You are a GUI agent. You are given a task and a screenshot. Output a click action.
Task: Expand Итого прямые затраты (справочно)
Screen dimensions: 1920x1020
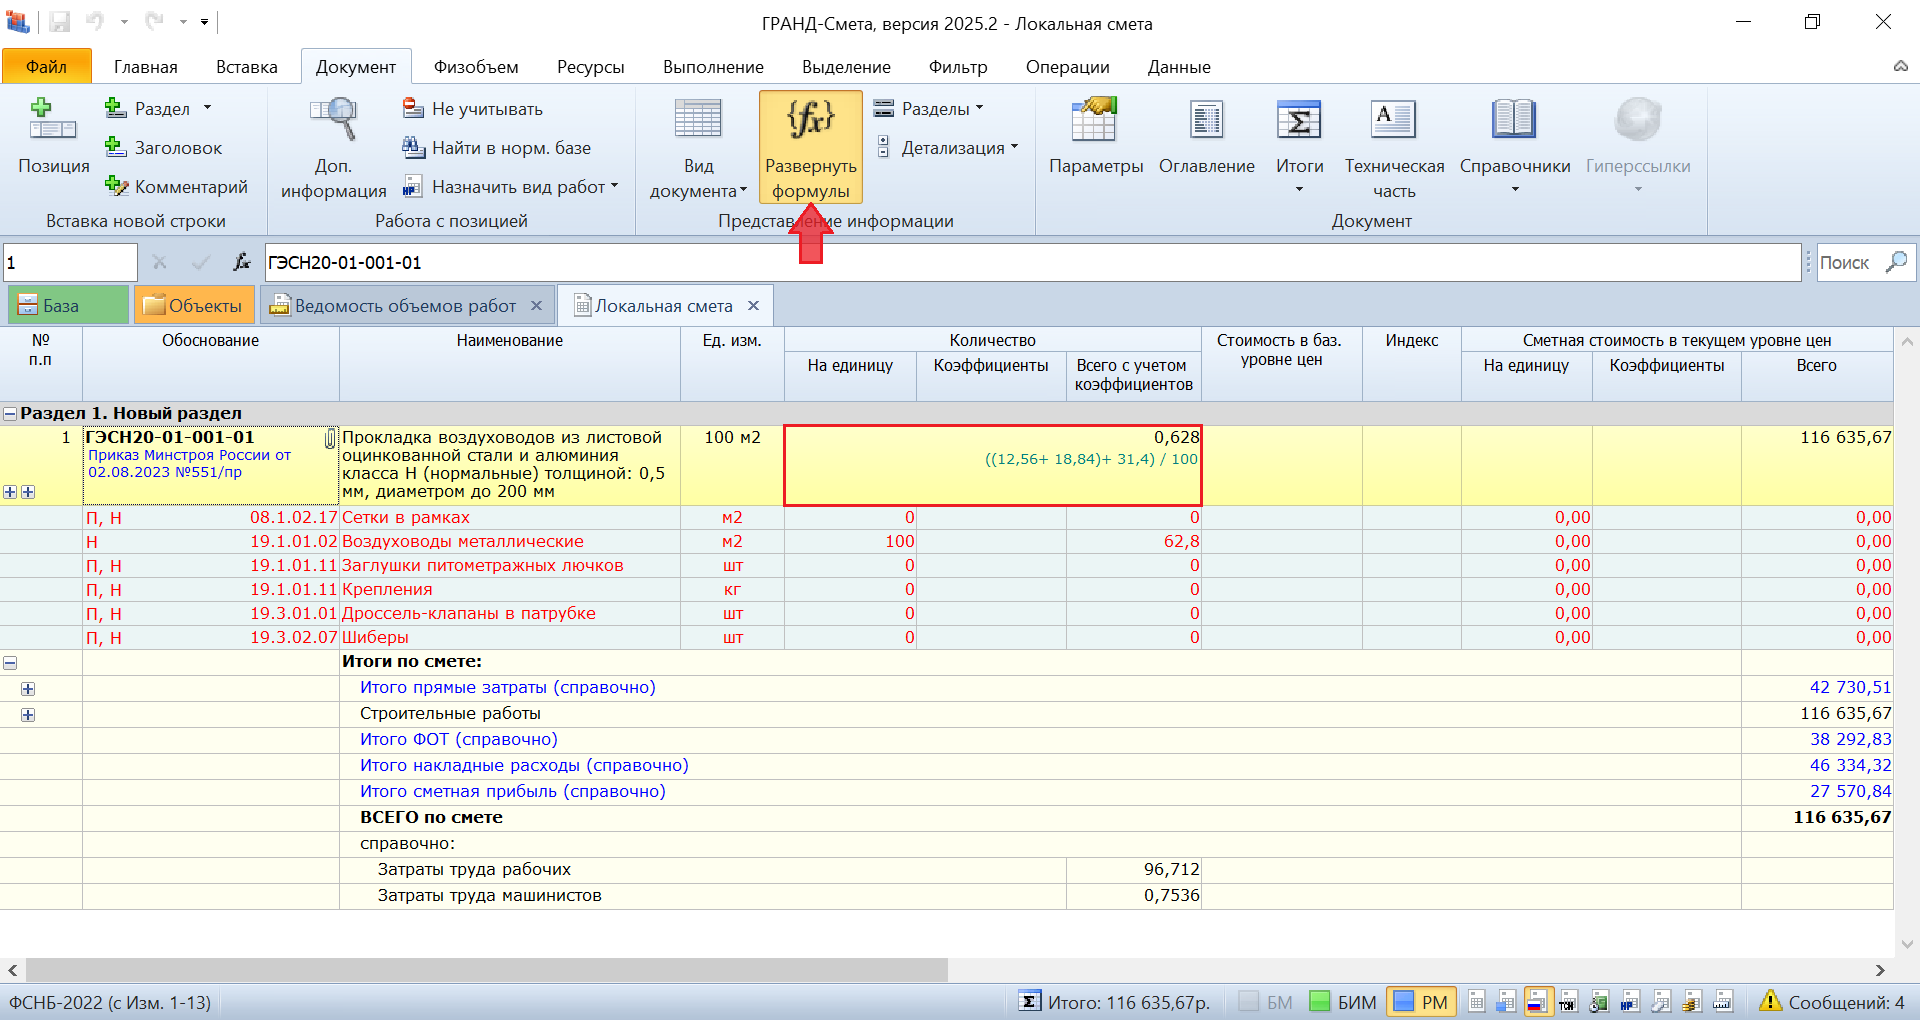[x=28, y=688]
